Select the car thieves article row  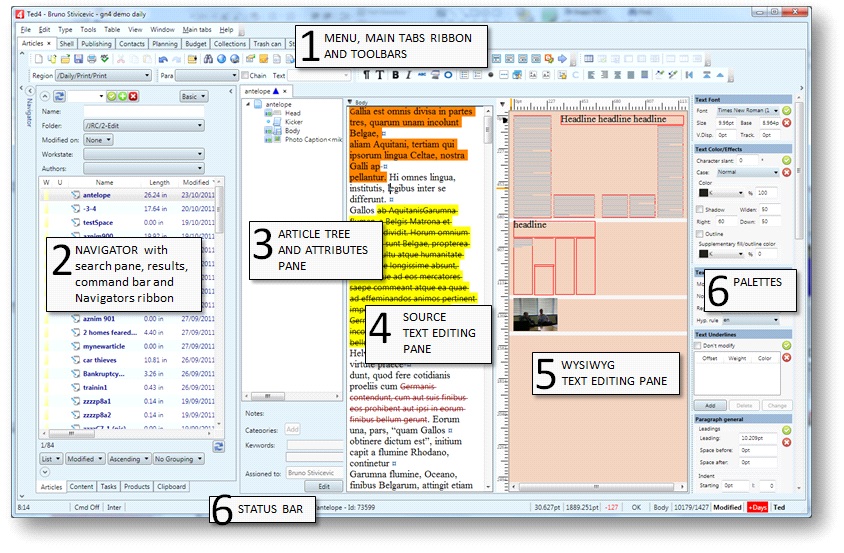tap(130, 360)
